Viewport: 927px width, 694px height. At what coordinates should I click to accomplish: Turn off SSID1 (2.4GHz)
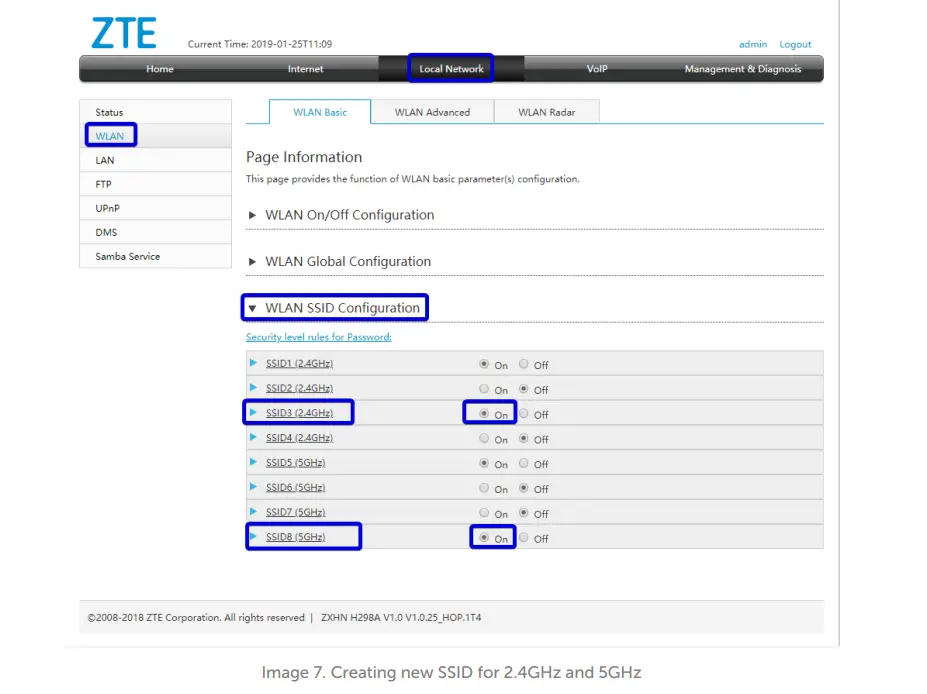tap(525, 364)
